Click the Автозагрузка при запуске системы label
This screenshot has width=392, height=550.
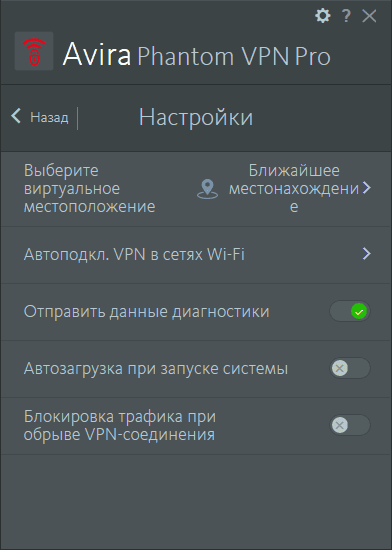(156, 369)
